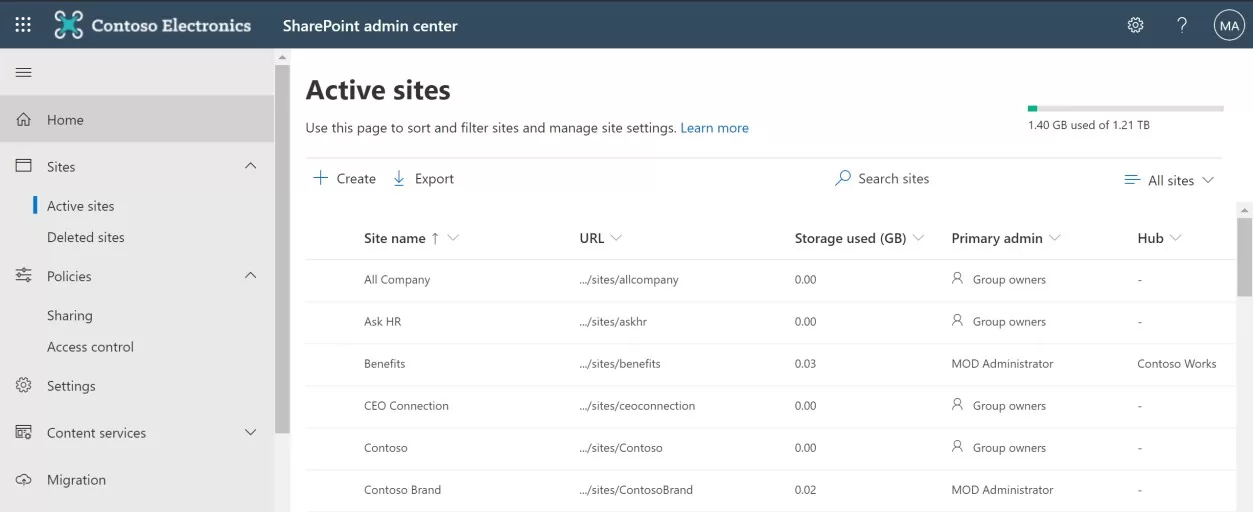Click the .../sites/ceoconnection URL

pos(637,406)
